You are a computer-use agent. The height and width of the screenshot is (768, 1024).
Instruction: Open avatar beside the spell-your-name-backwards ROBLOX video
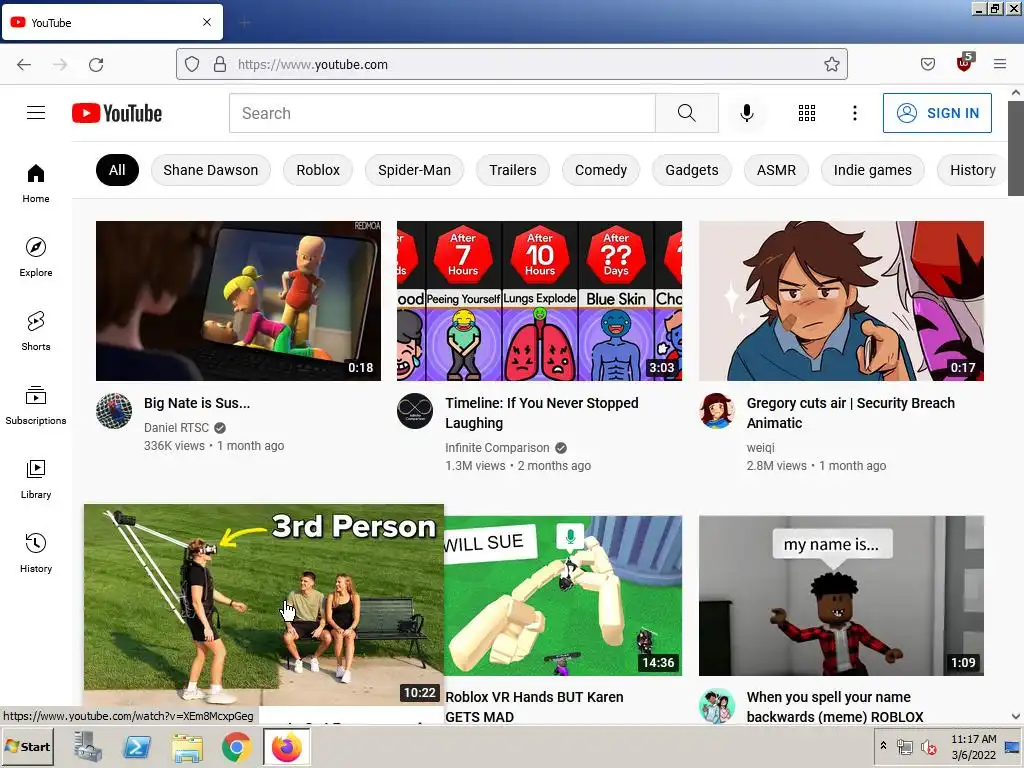pyautogui.click(x=716, y=705)
